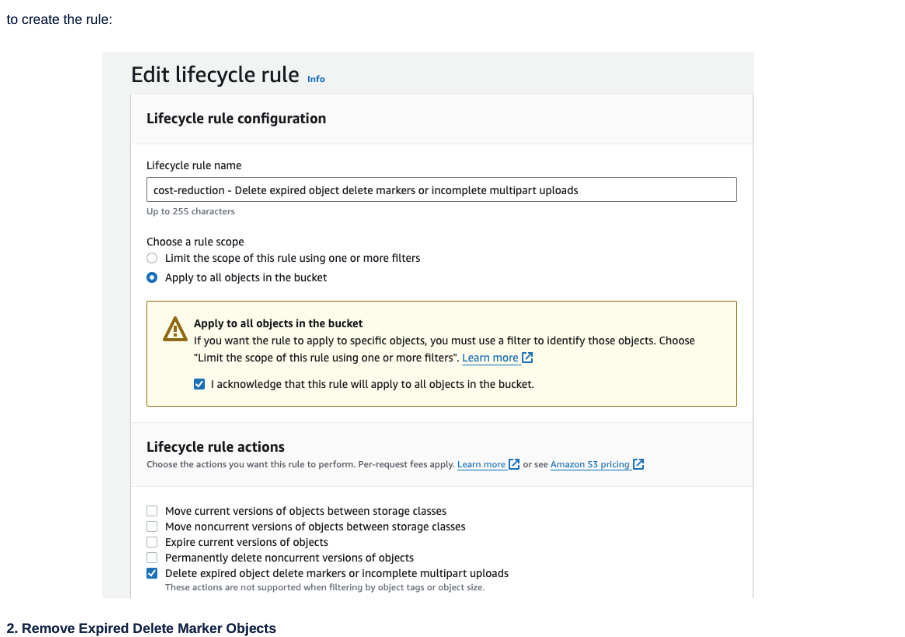Click the external link icon after Learn more under actions
This screenshot has width=905, height=637.
click(x=516, y=464)
